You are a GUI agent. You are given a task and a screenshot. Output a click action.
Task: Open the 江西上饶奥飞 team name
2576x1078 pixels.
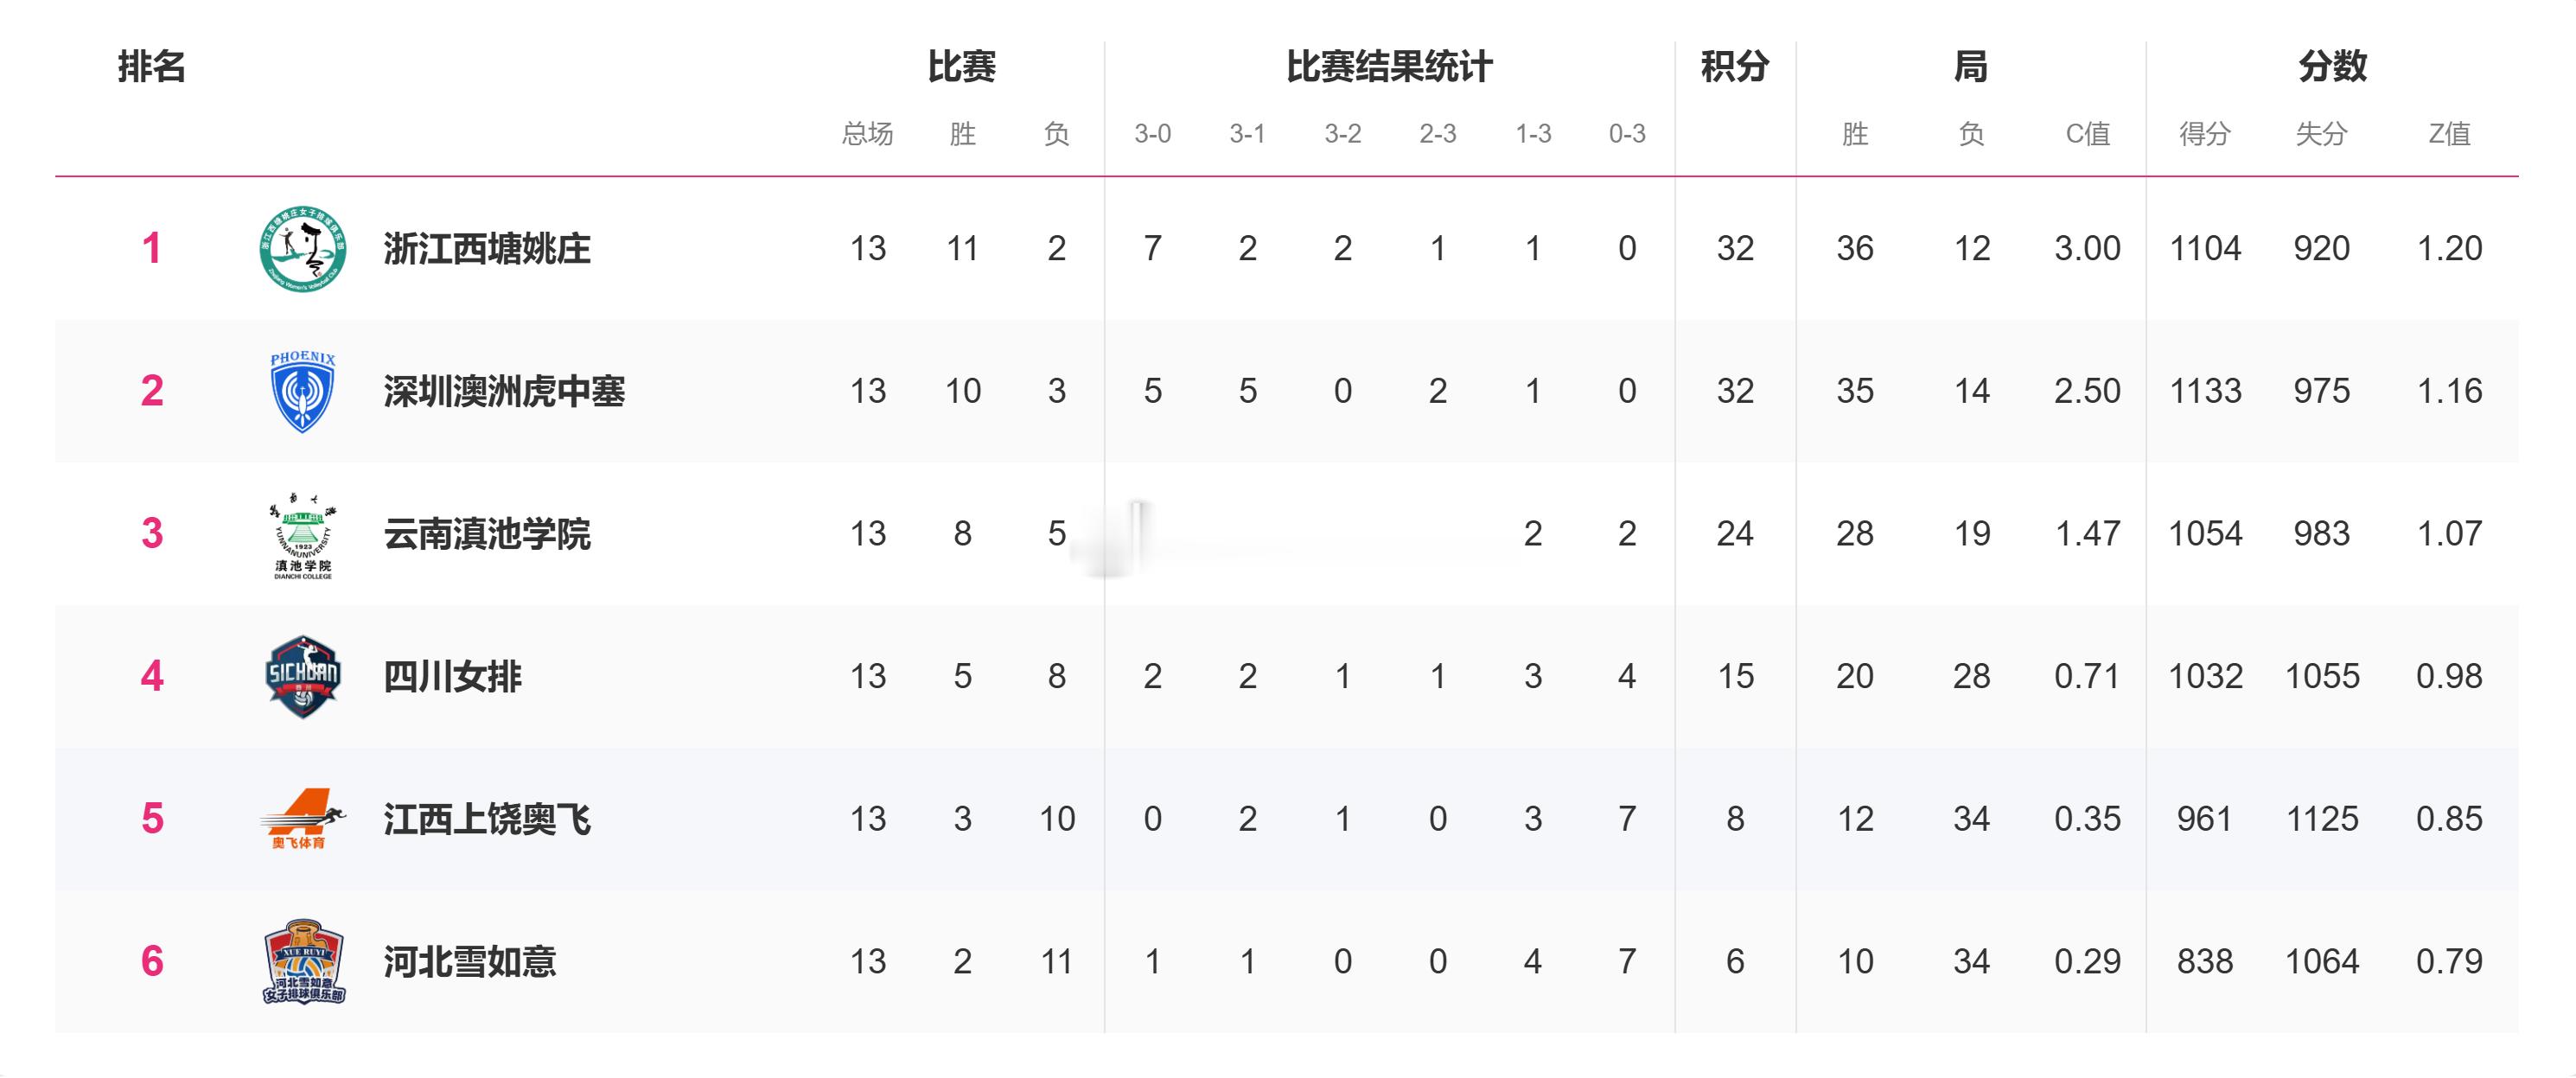pos(487,819)
